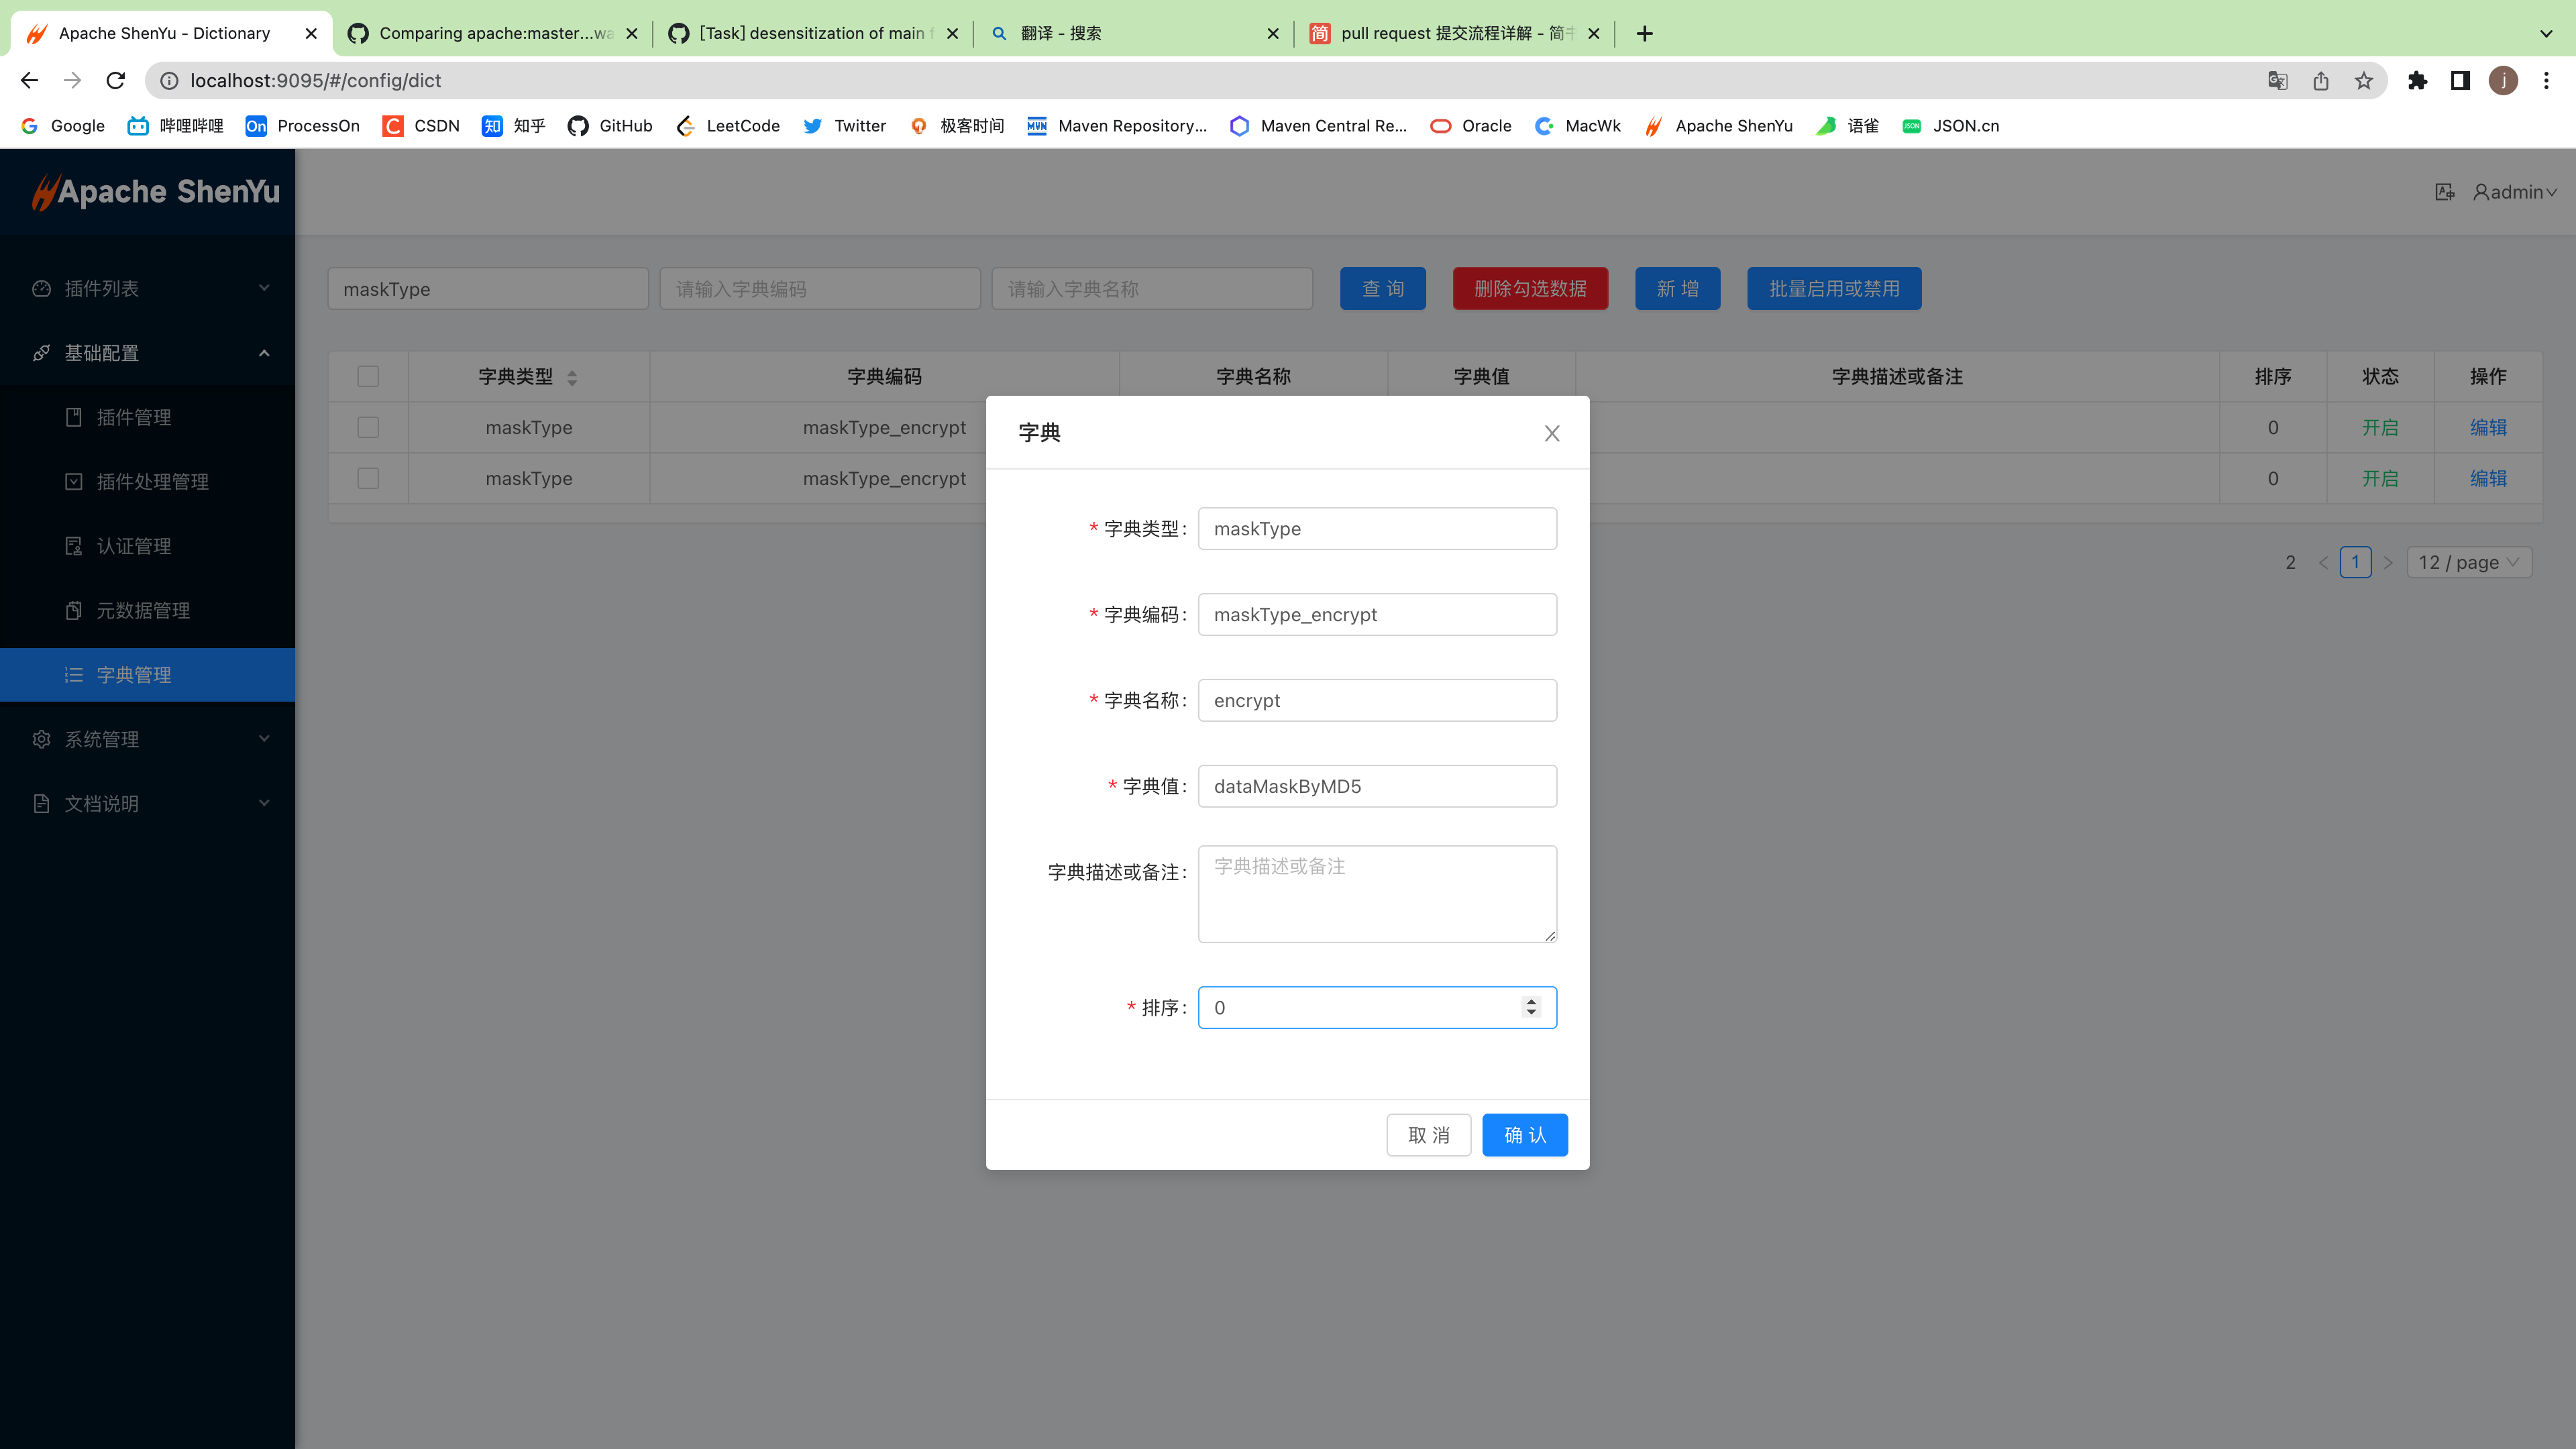The width and height of the screenshot is (2576, 1449).
Task: Click sort arrows on 字典类型 column
Action: [x=572, y=377]
